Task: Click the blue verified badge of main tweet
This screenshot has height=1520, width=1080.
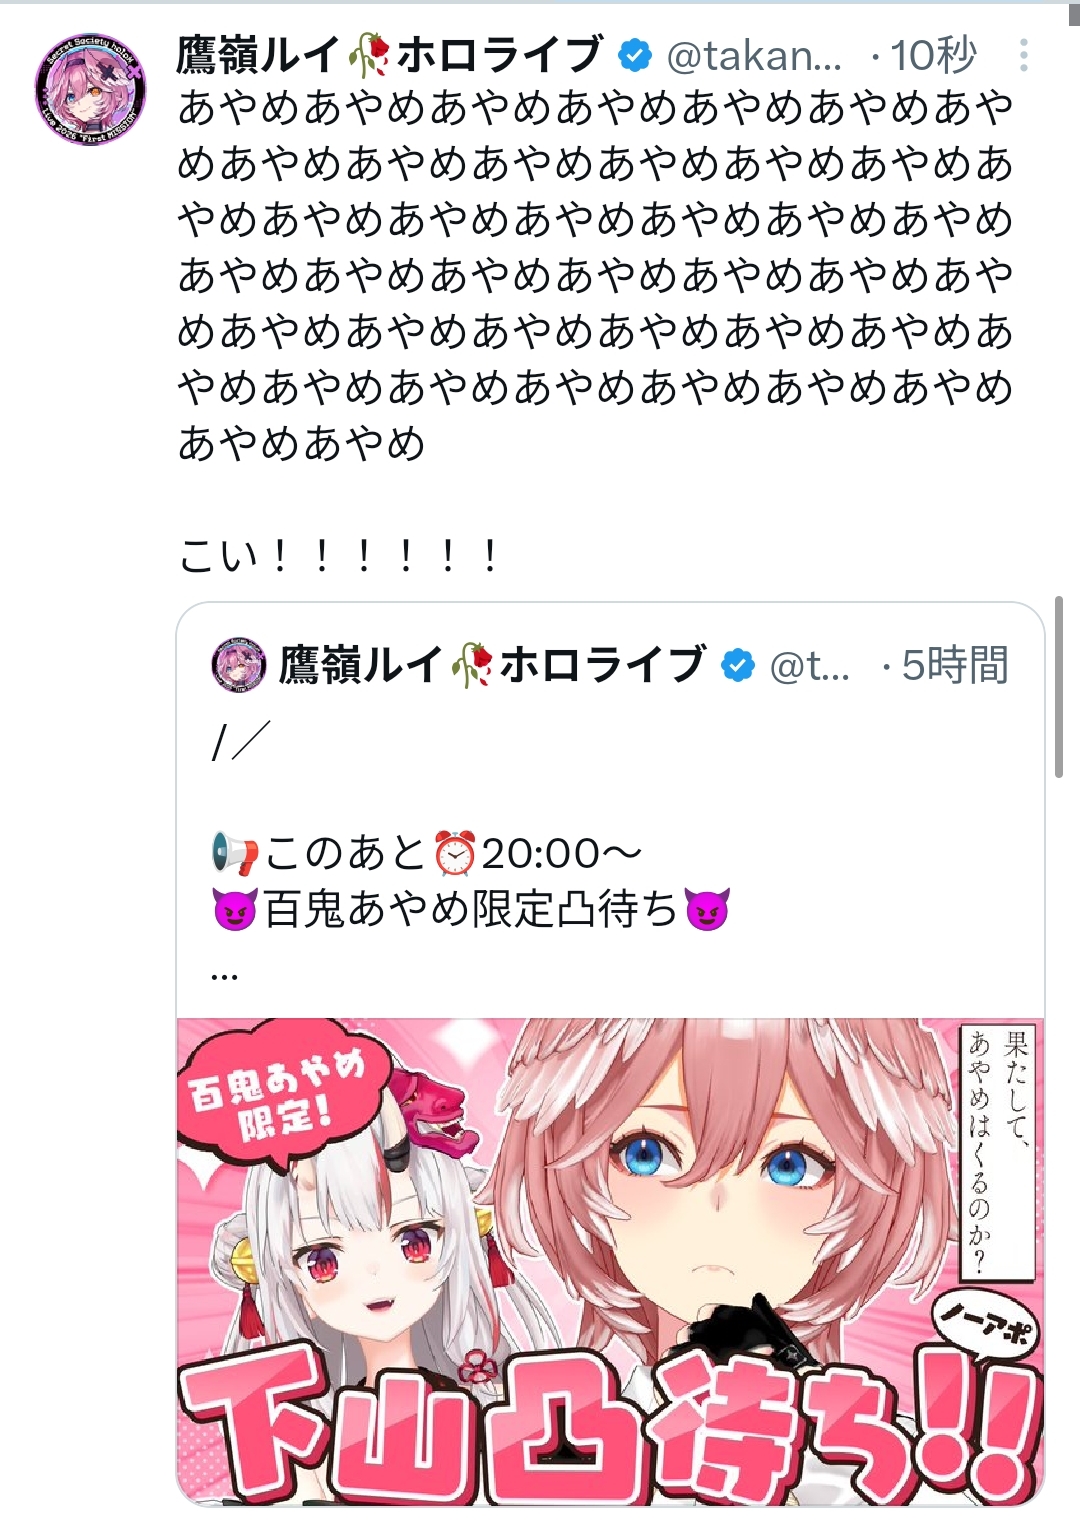Action: coord(634,55)
